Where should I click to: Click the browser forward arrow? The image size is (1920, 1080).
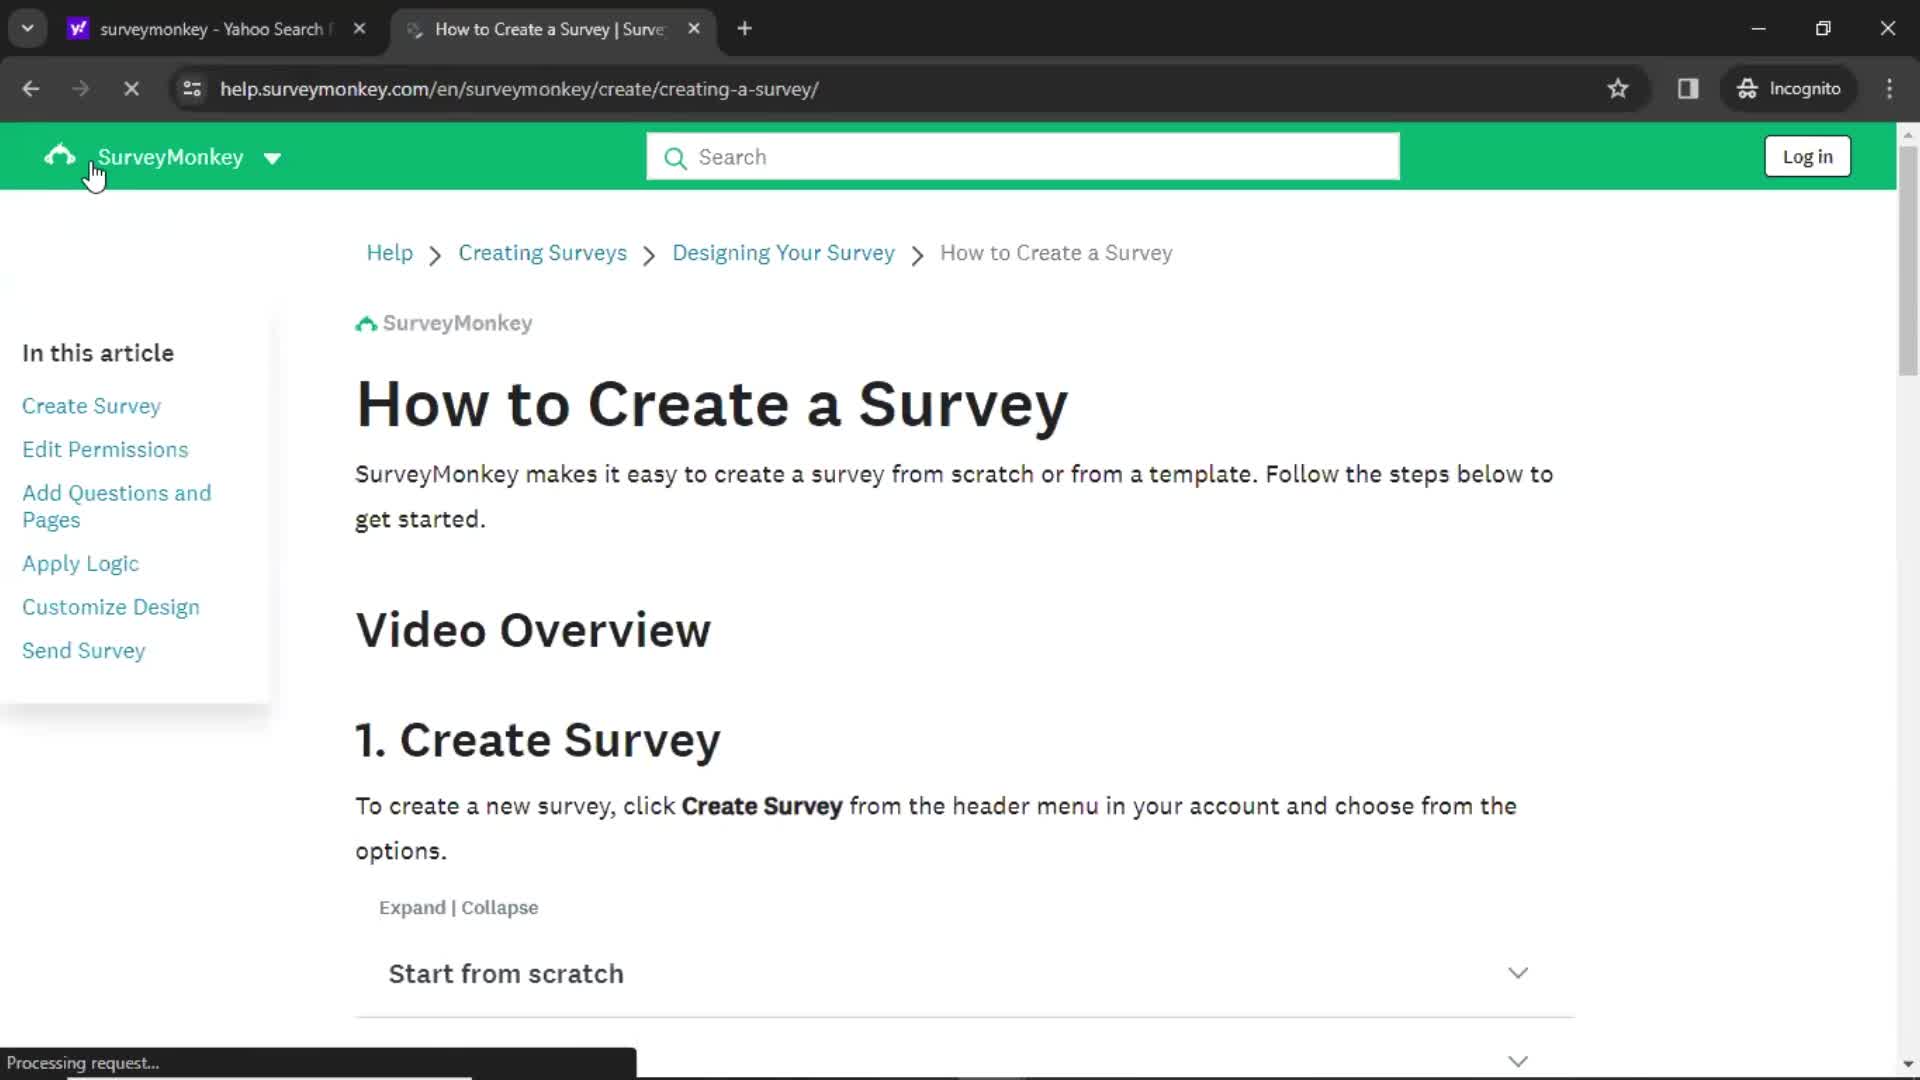(x=81, y=89)
